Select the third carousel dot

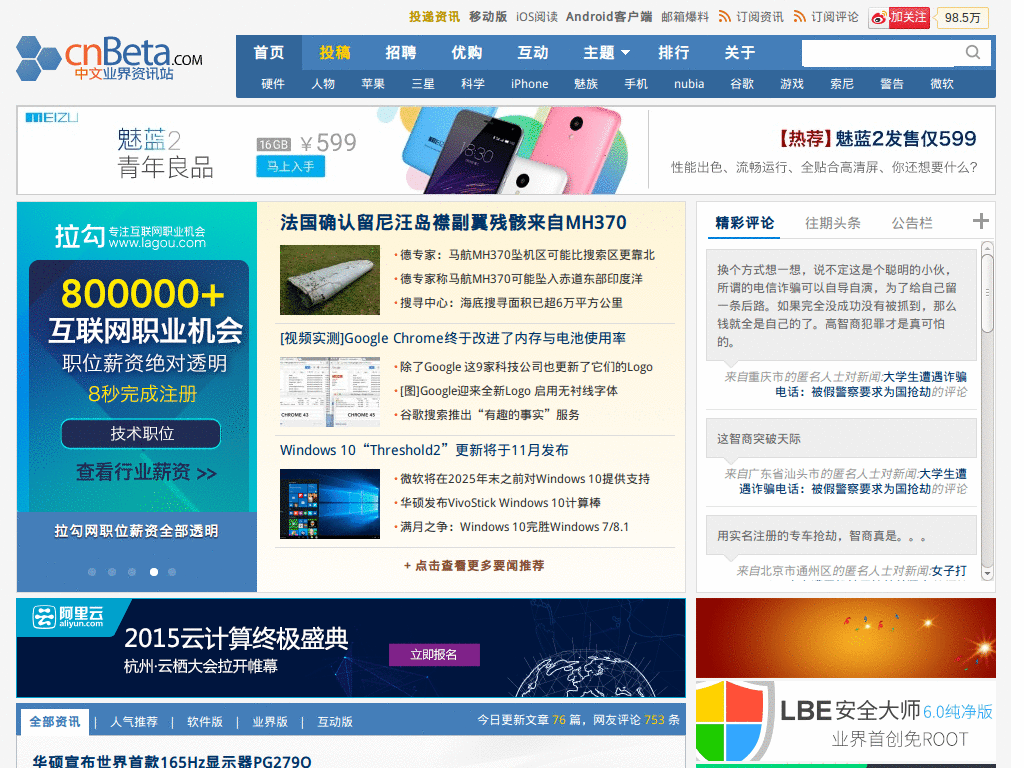coord(132,572)
